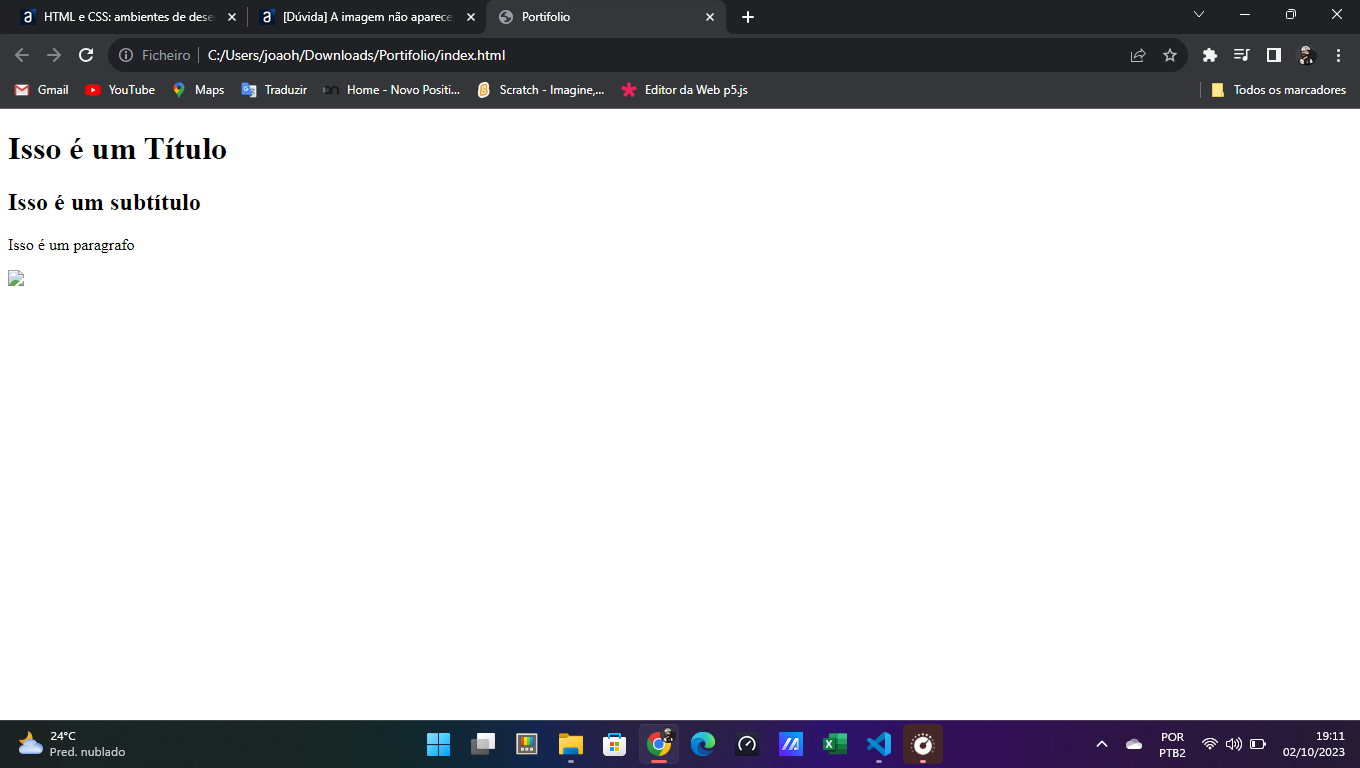This screenshot has height=768, width=1360.
Task: Open the Wi-Fi network tray icon
Action: click(x=1210, y=744)
